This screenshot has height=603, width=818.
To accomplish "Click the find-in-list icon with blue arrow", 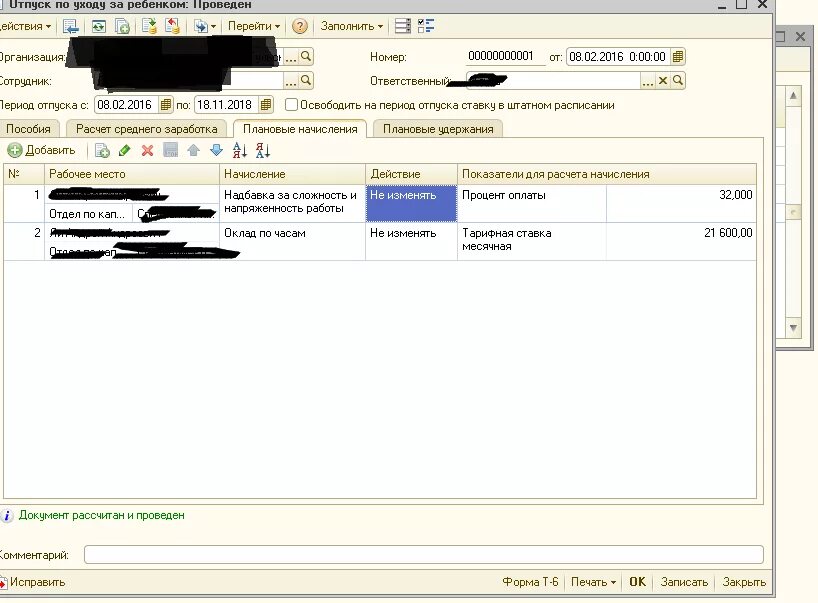I will tap(70, 26).
